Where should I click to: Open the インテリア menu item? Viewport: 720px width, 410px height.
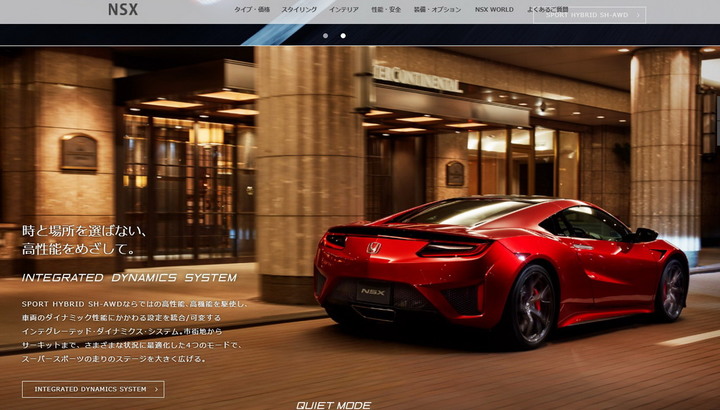click(x=343, y=10)
